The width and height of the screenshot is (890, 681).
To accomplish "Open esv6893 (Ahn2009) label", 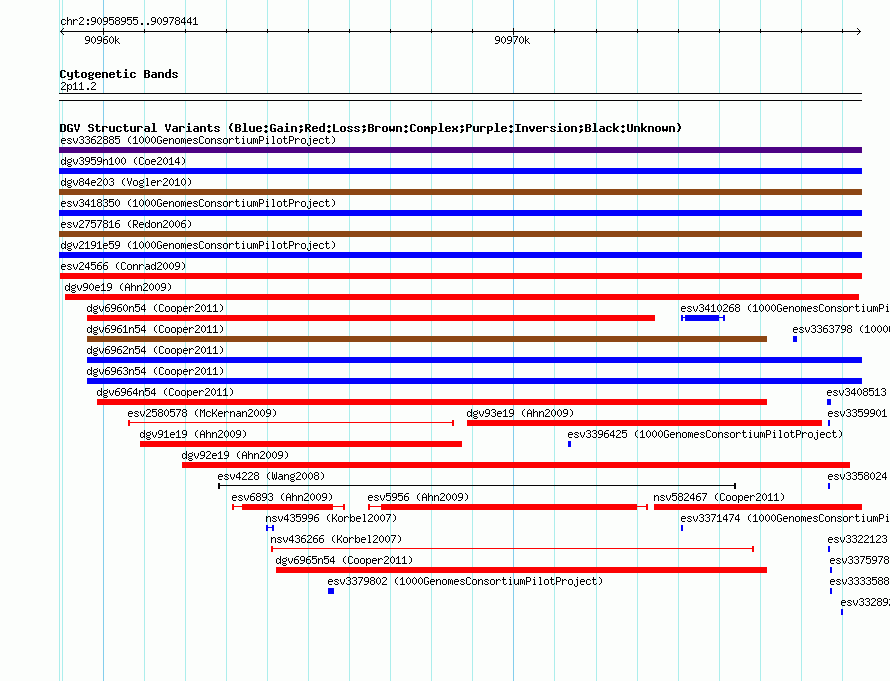I will point(282,497).
